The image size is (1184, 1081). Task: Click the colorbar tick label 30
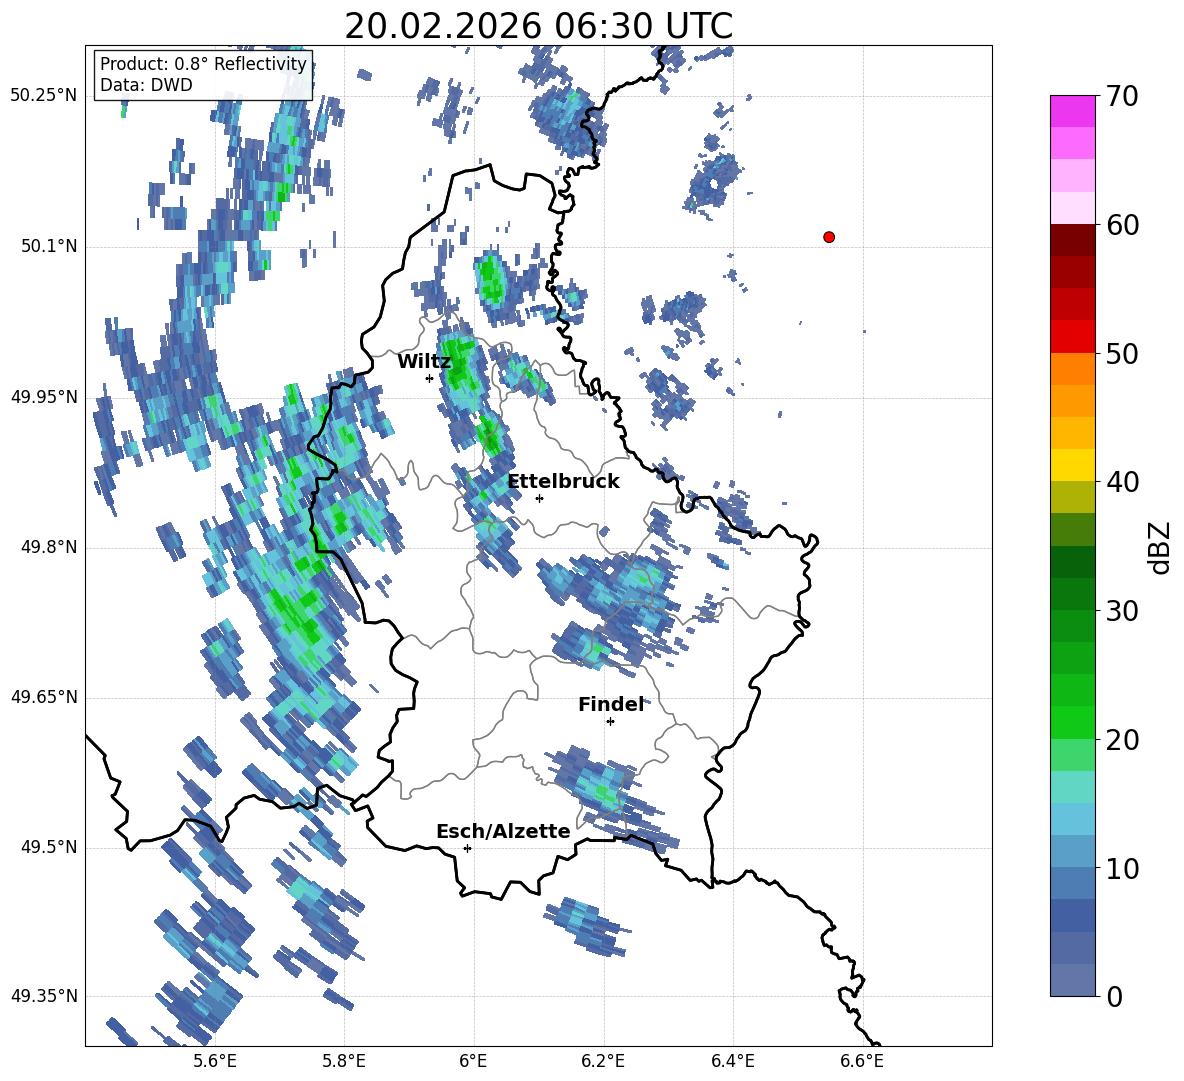pos(1122,610)
